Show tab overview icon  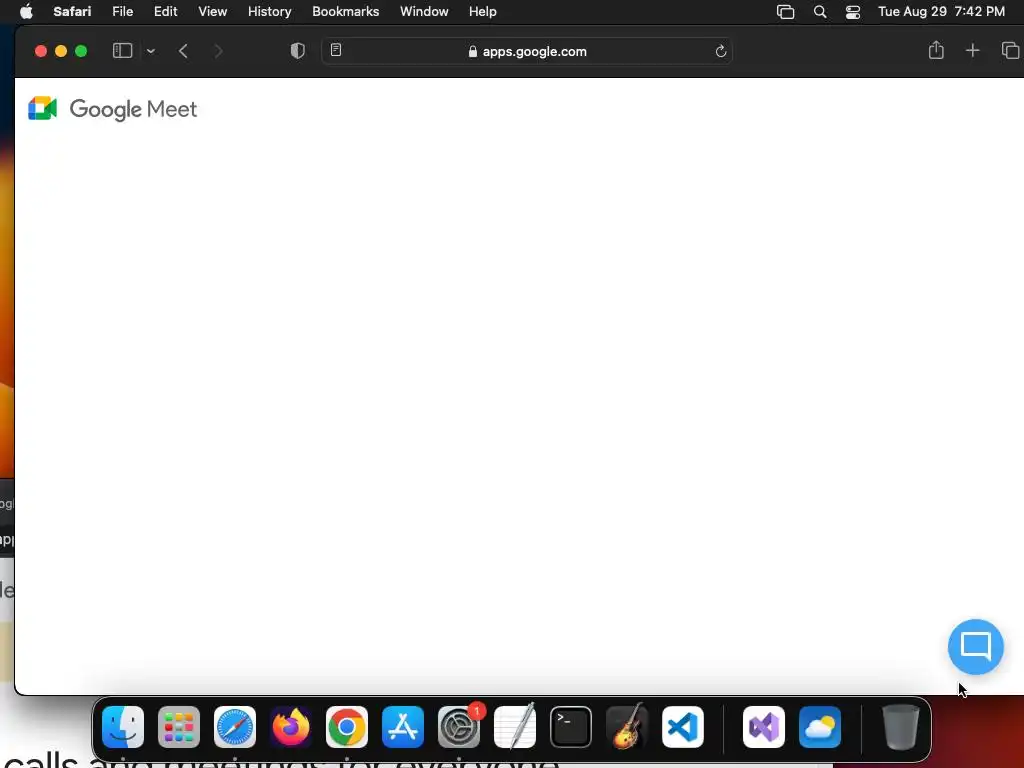click(x=1010, y=50)
